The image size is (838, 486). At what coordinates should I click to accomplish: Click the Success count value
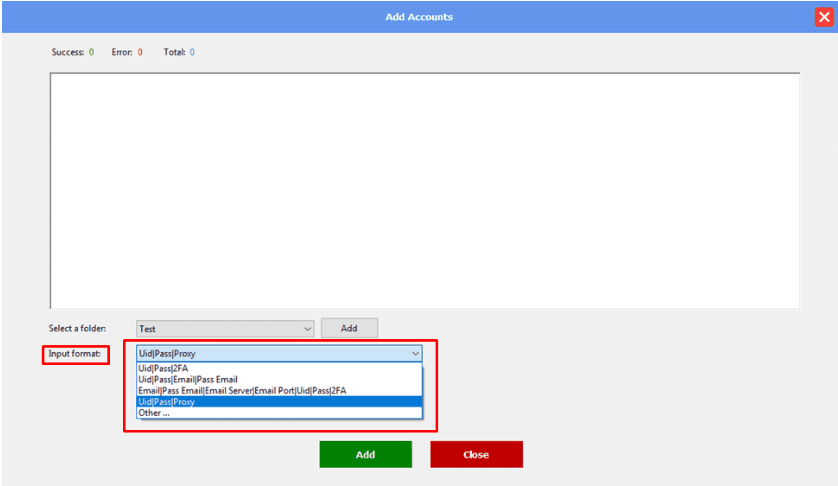[x=91, y=52]
